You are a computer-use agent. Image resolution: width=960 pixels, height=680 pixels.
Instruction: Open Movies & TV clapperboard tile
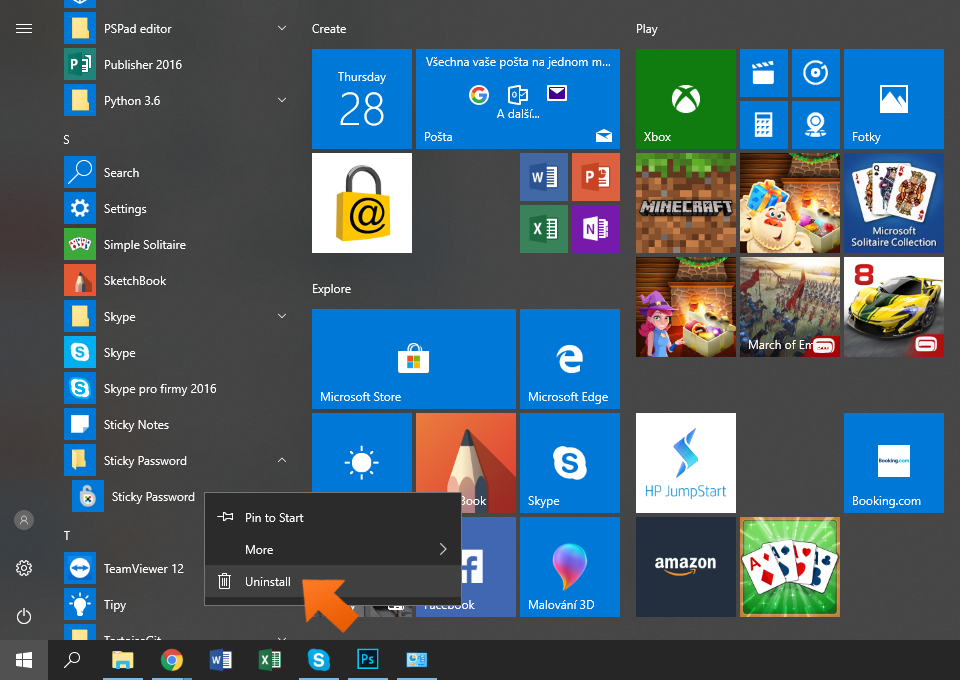click(763, 73)
